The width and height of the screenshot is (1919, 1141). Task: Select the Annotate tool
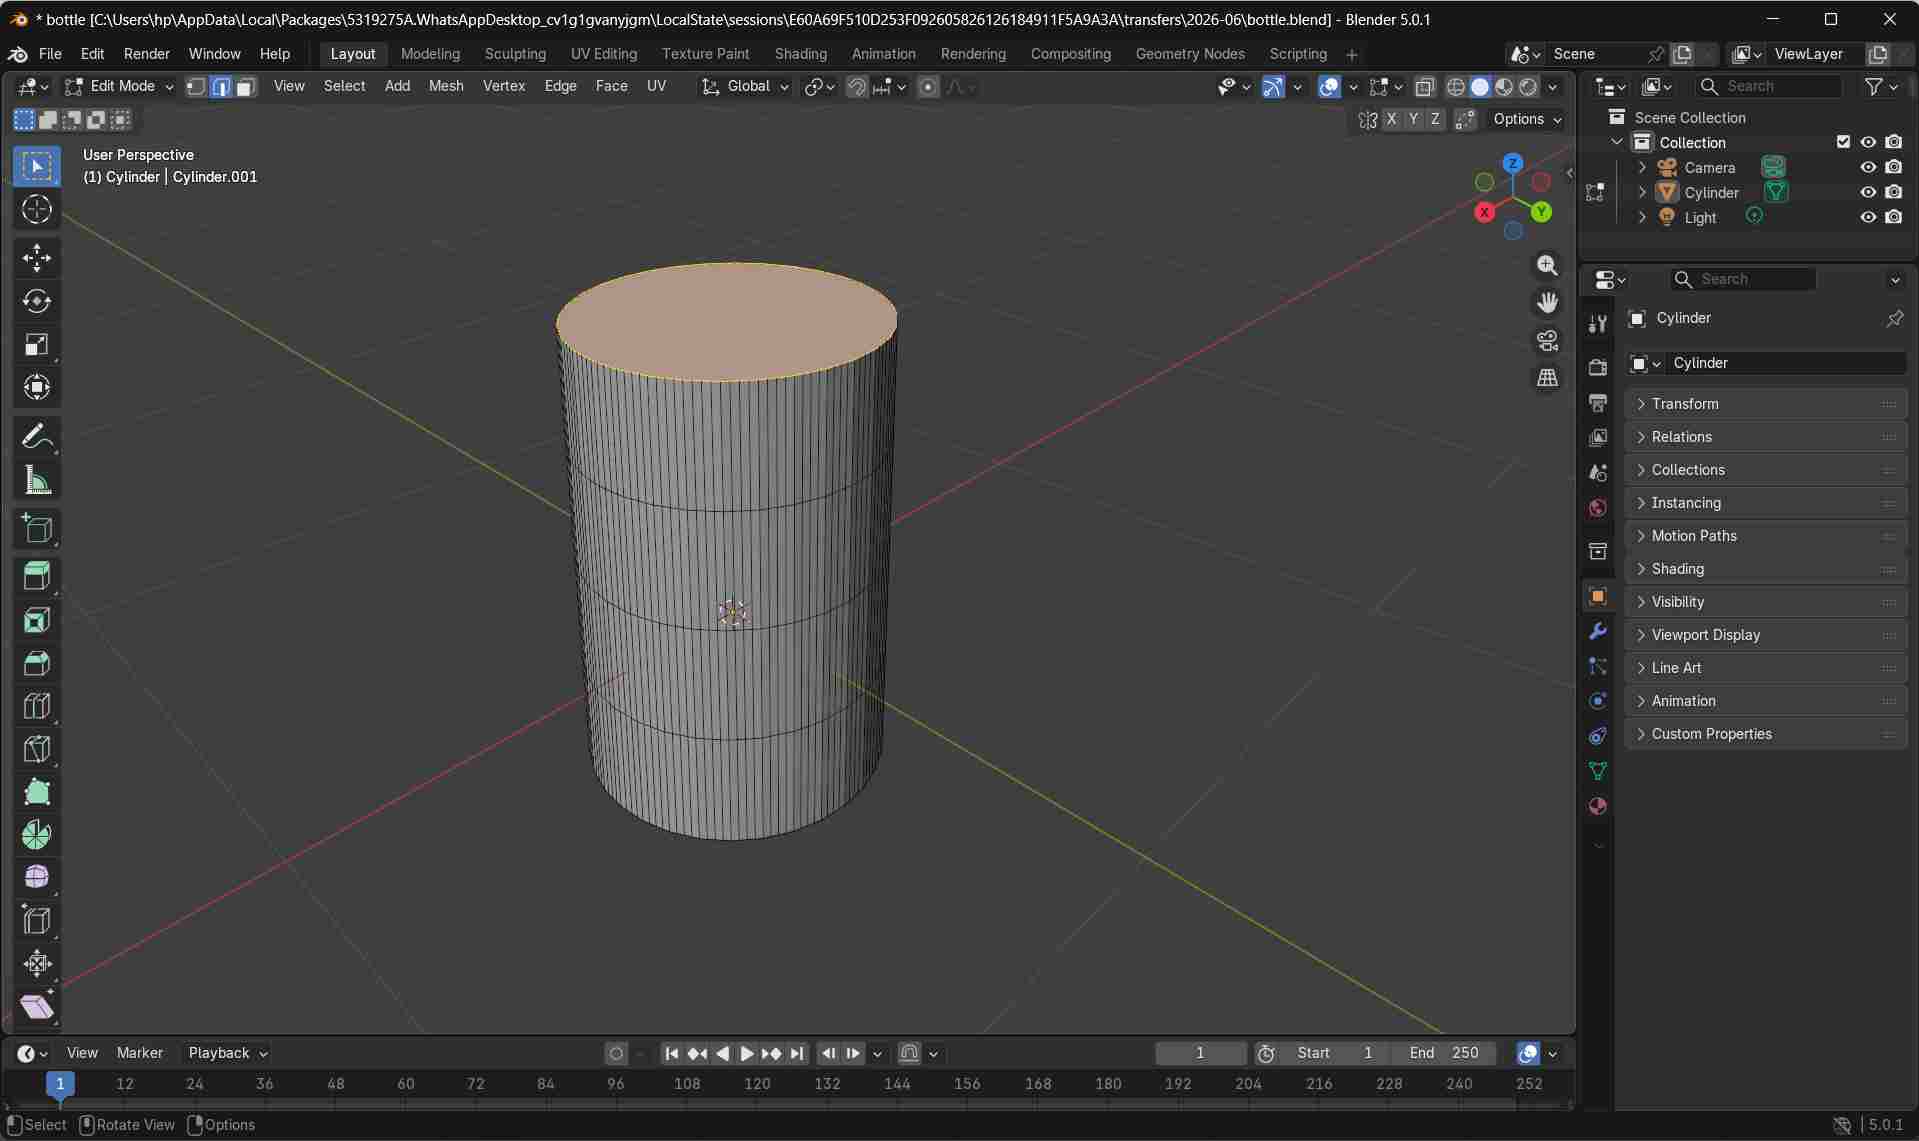[37, 435]
